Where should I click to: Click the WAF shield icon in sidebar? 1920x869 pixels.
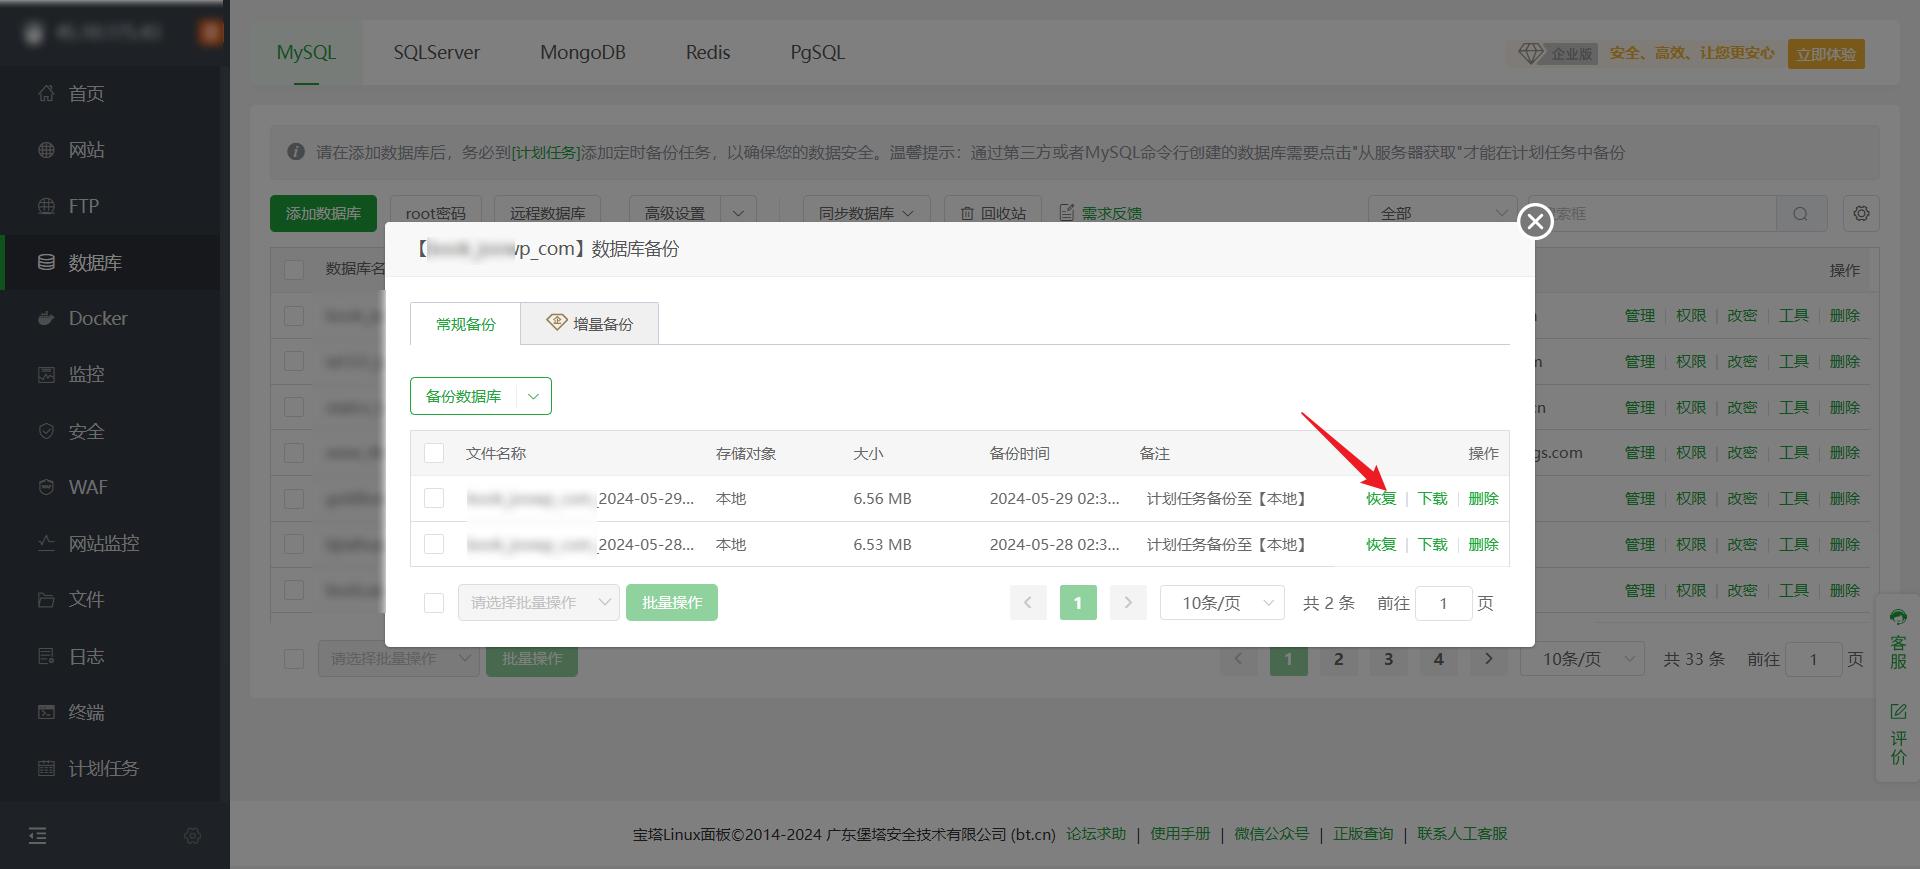pyautogui.click(x=46, y=487)
